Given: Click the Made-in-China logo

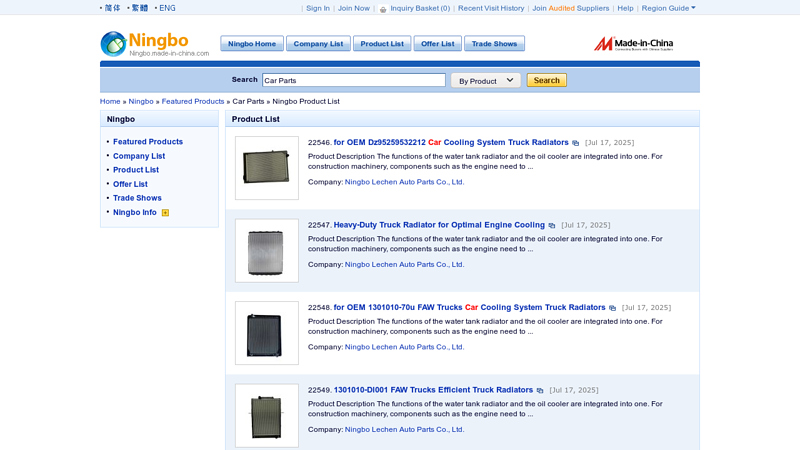Looking at the screenshot, I should [633, 44].
